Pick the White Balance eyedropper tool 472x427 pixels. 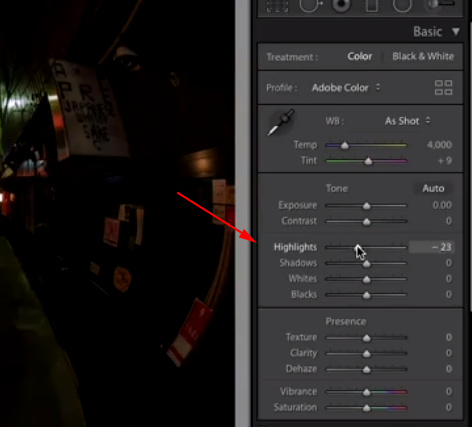tap(281, 122)
